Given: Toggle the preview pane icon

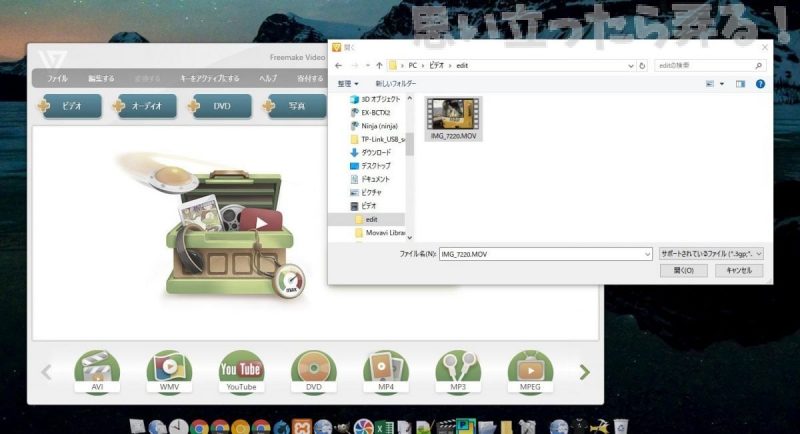Looking at the screenshot, I should (x=740, y=84).
